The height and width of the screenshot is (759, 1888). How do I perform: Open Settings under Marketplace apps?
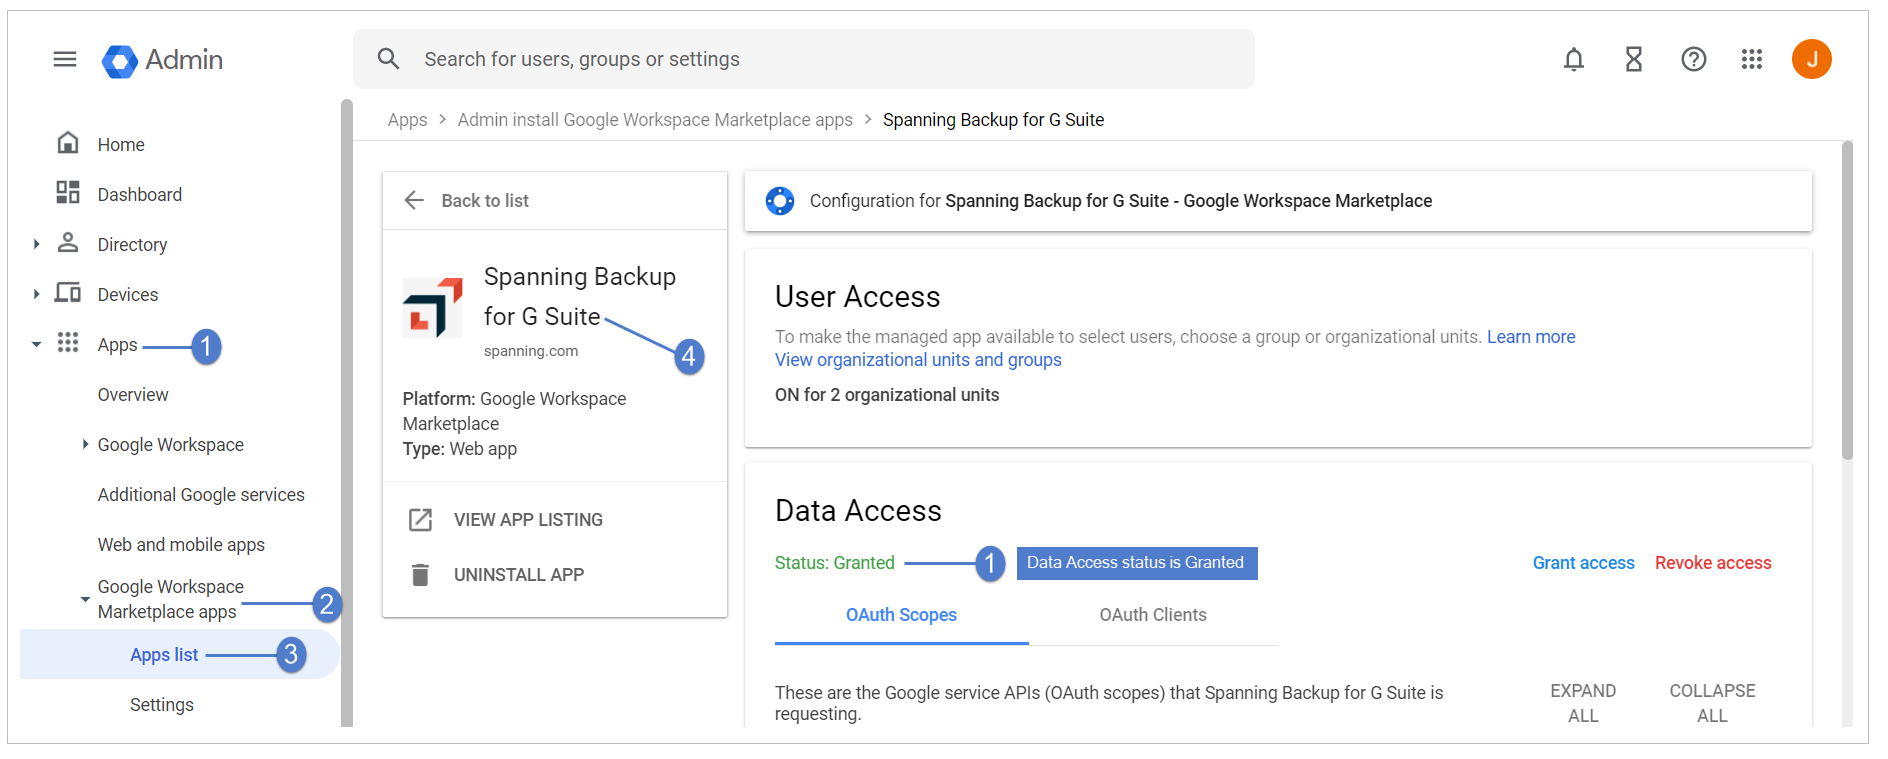click(x=162, y=705)
